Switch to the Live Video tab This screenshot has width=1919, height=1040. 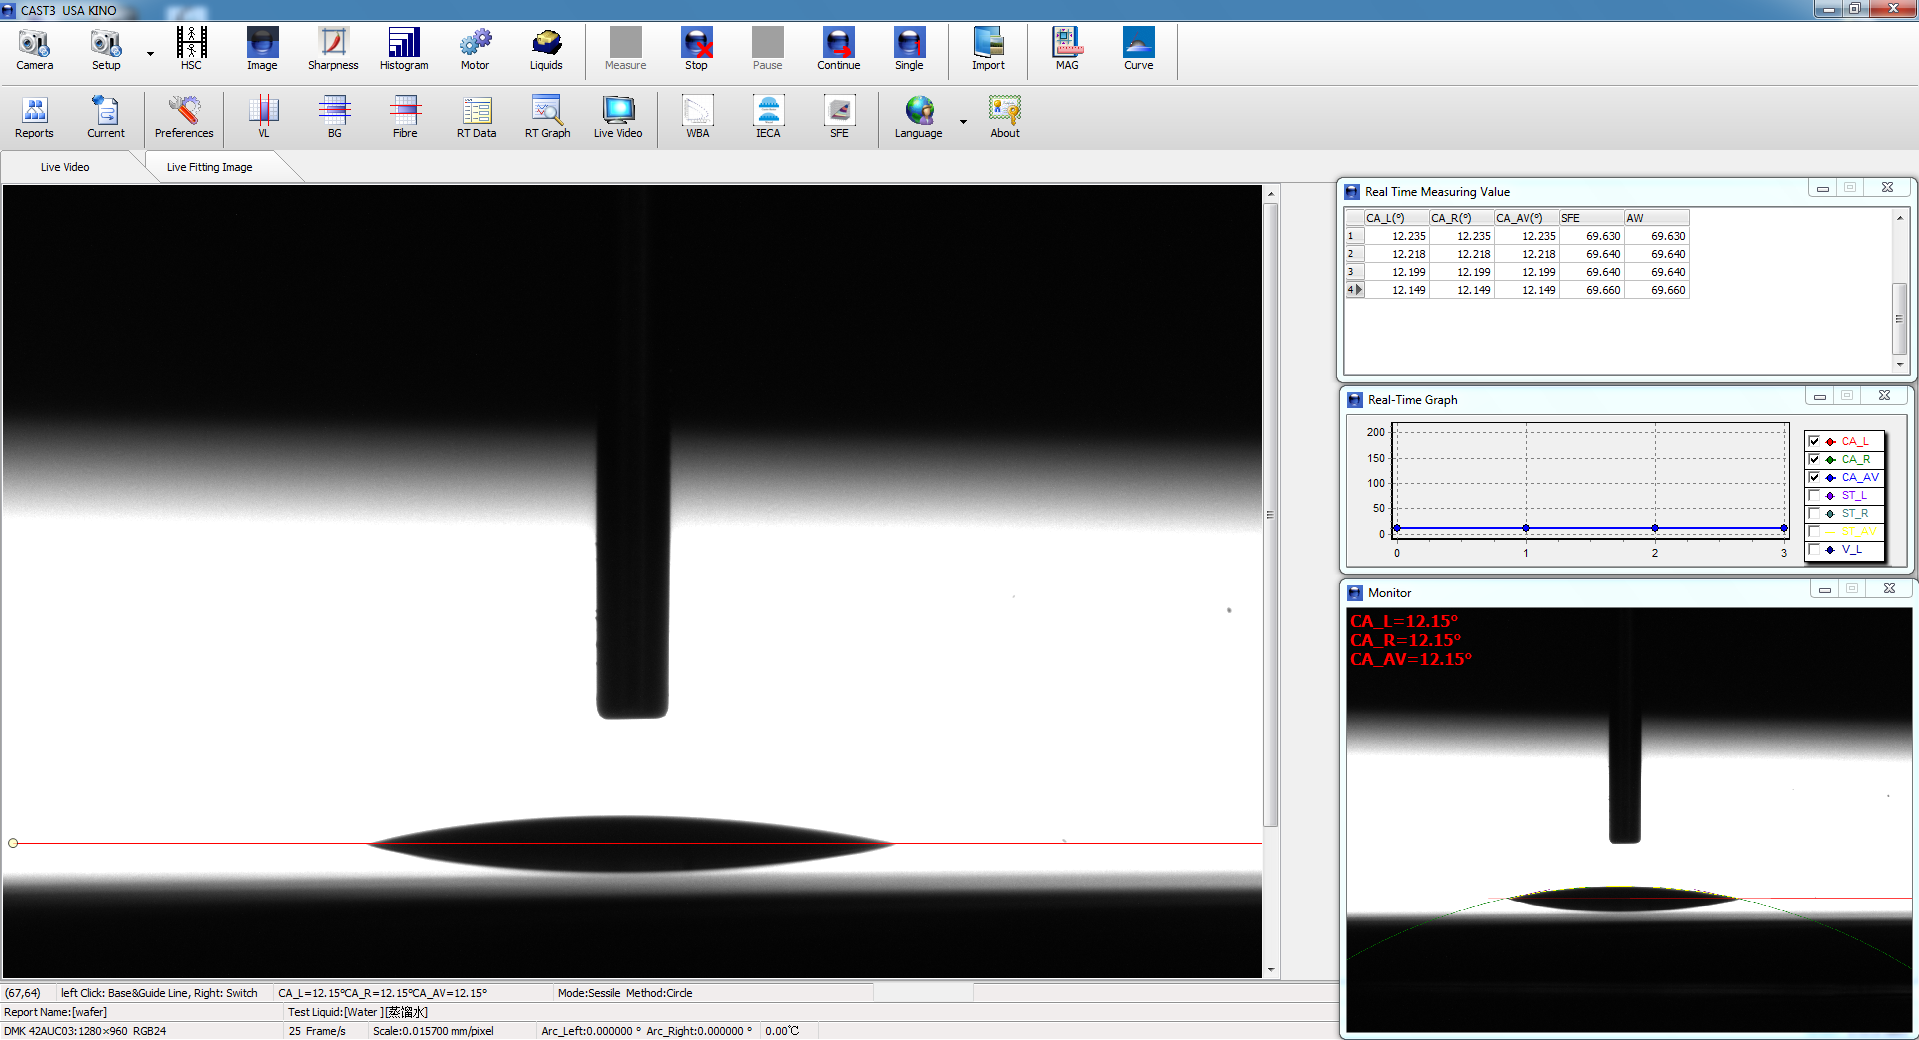tap(65, 167)
